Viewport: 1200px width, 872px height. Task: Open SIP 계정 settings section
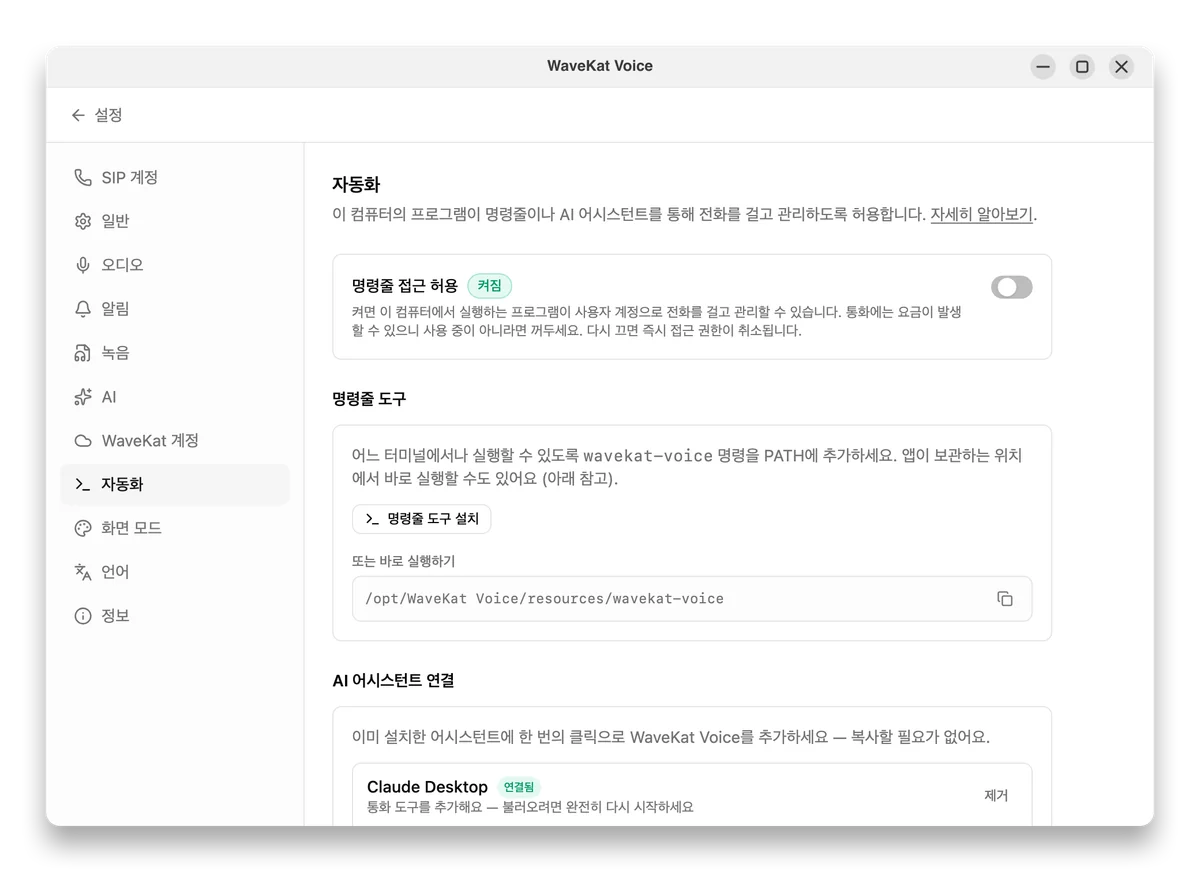pyautogui.click(x=175, y=177)
